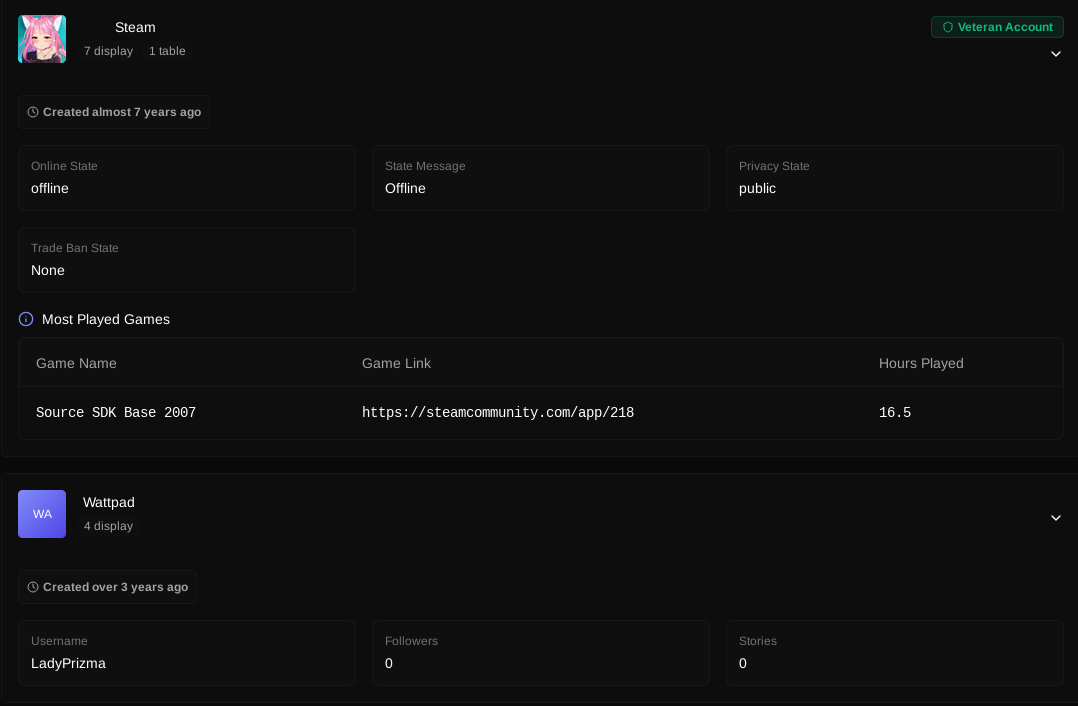The height and width of the screenshot is (706, 1078).
Task: Collapse the Steam card chevron
Action: pyautogui.click(x=1056, y=54)
